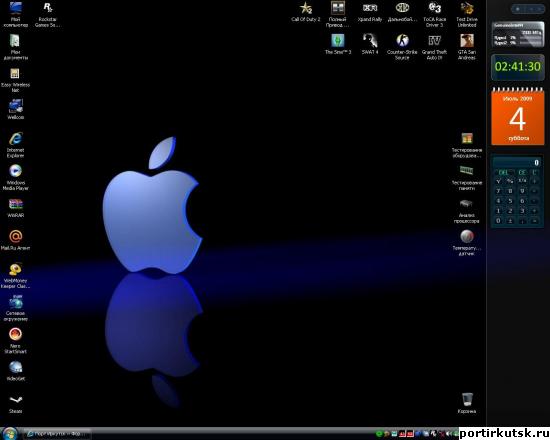Image resolution: width=550 pixels, height=440 pixels.
Task: Click the square root calculator key
Action: point(498,181)
